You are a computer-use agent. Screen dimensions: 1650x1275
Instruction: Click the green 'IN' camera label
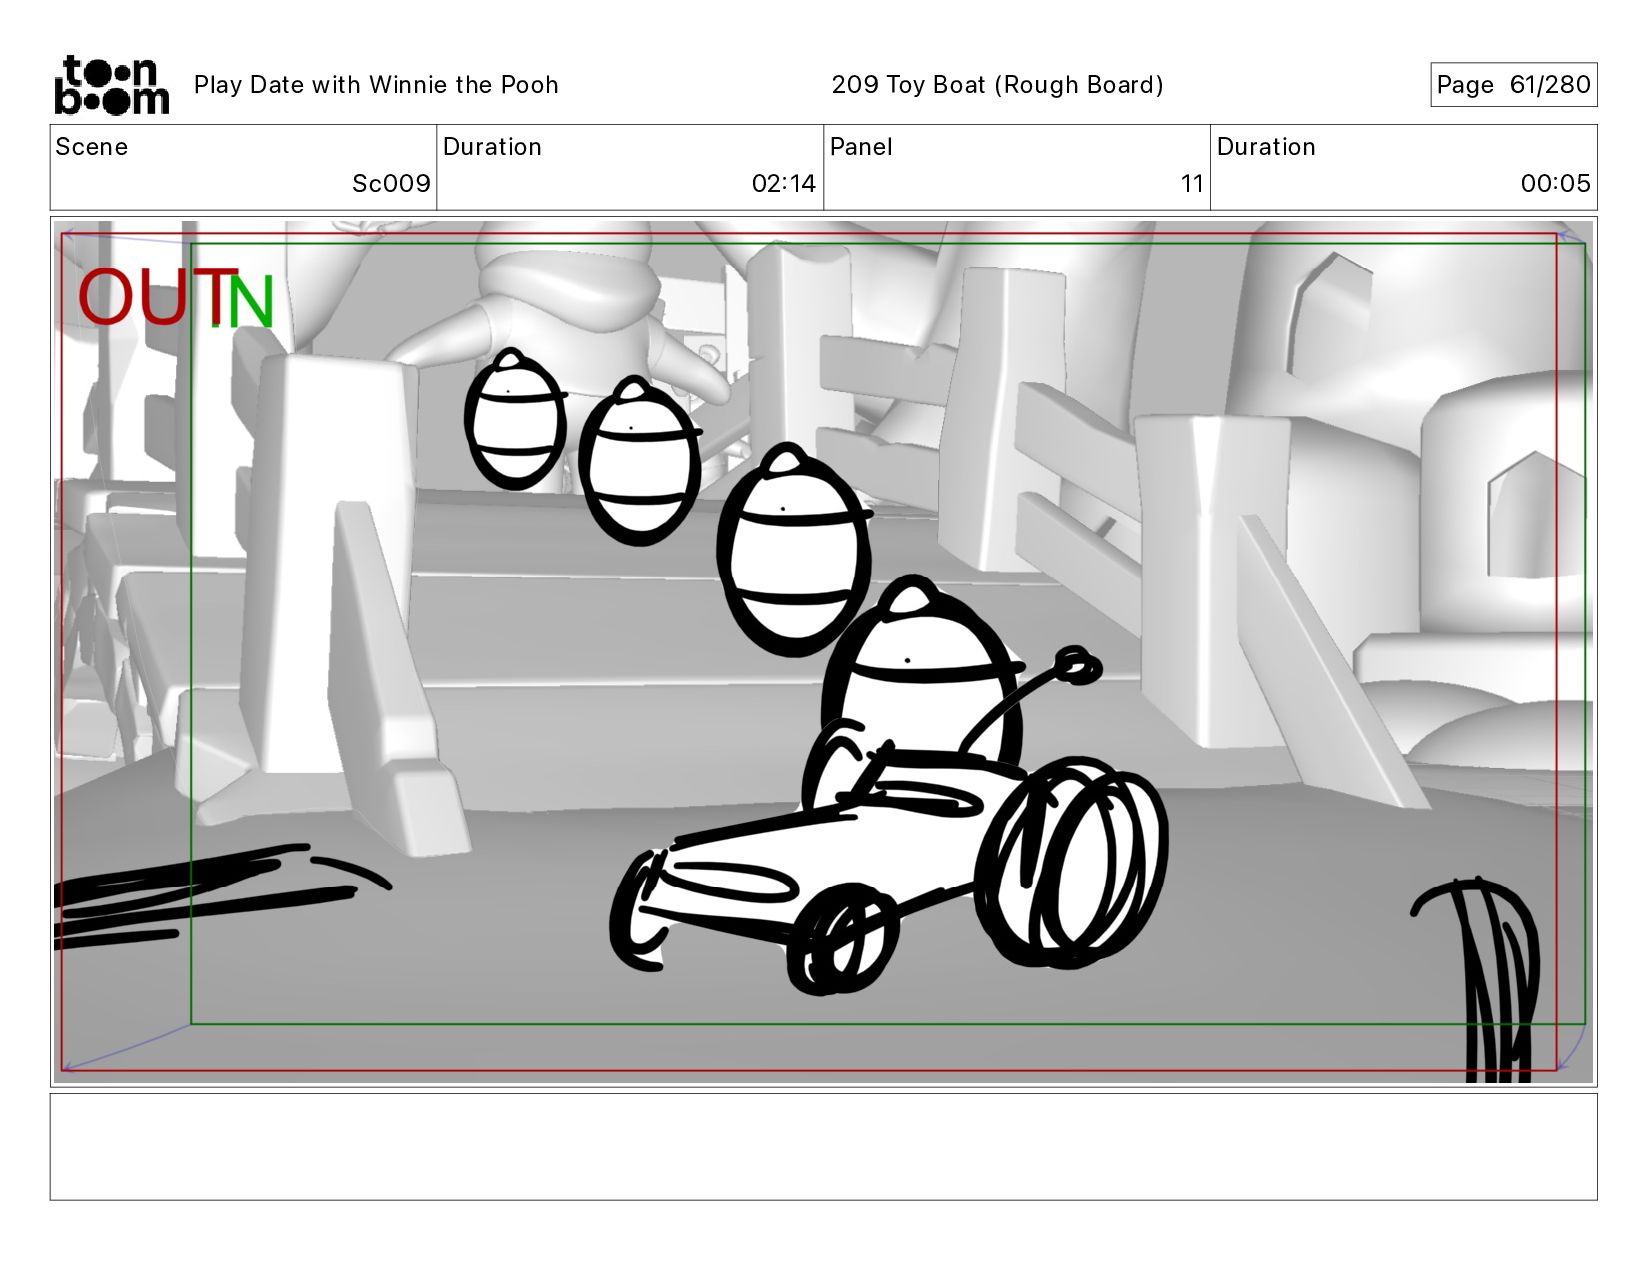(x=244, y=300)
